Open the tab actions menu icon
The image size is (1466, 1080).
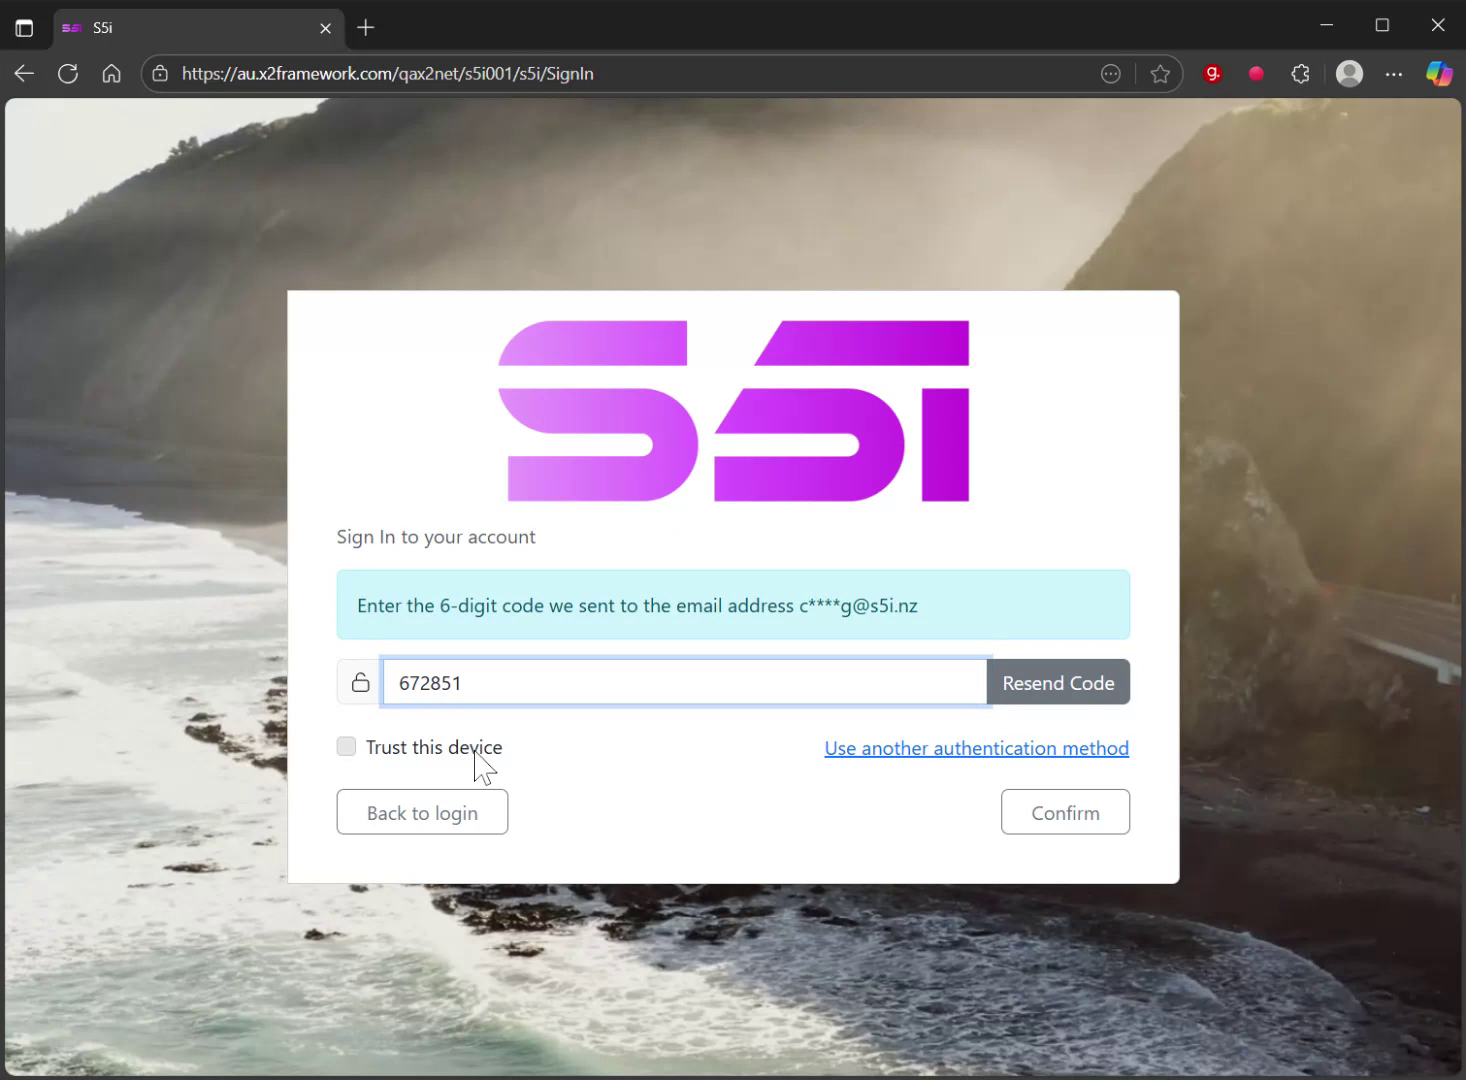(24, 28)
